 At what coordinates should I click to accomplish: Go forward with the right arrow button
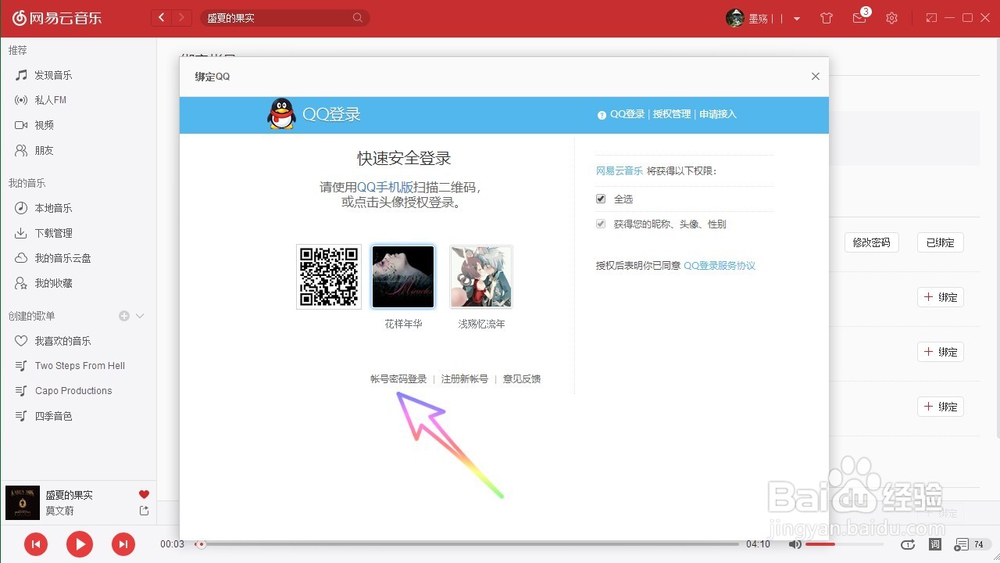click(x=182, y=18)
